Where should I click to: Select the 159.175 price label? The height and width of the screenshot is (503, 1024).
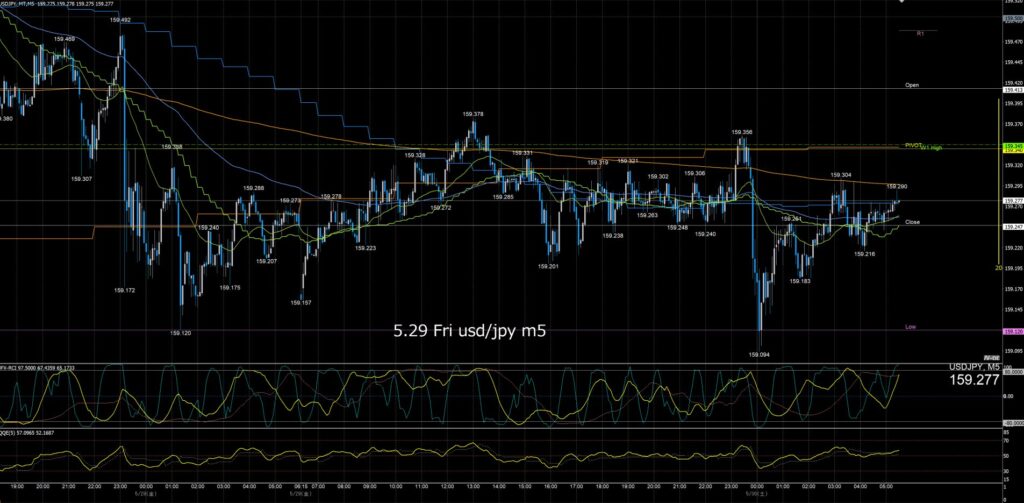[230, 287]
